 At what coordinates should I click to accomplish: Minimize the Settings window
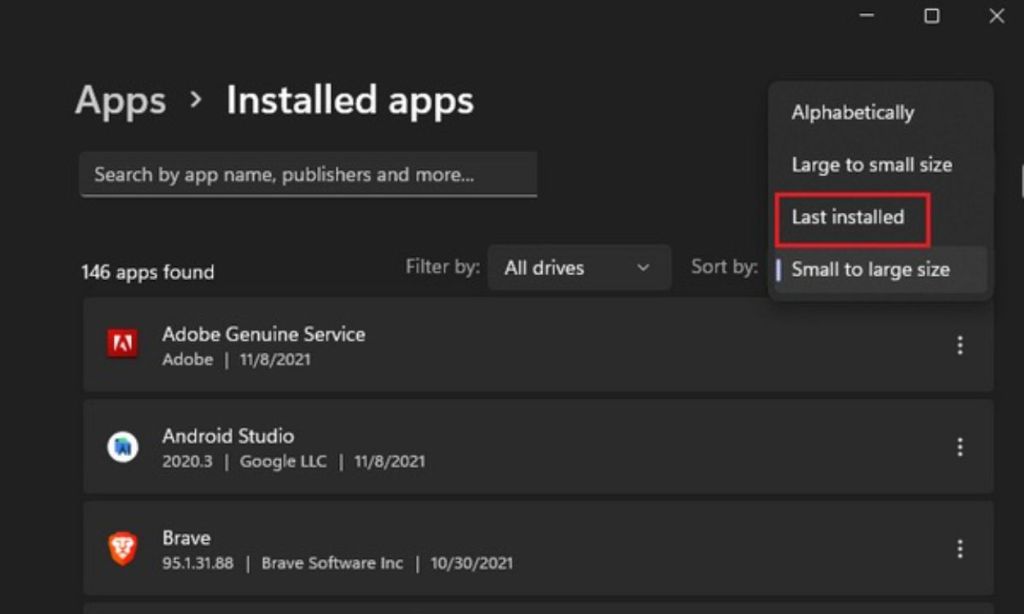pyautogui.click(x=867, y=15)
